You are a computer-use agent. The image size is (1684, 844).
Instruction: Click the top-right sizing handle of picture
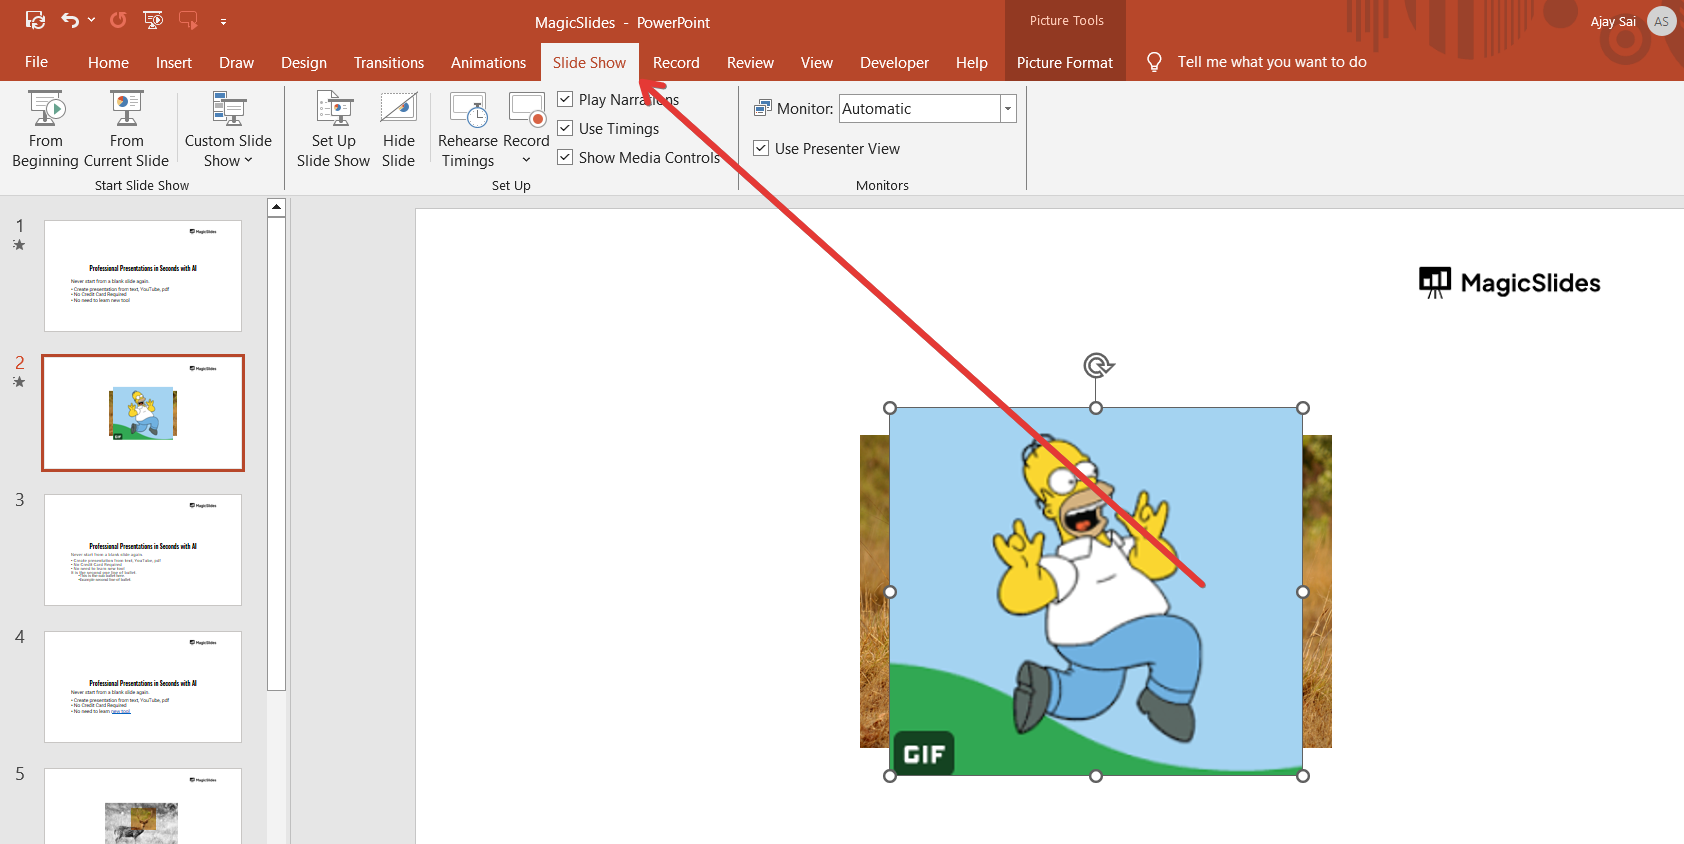tap(1303, 408)
